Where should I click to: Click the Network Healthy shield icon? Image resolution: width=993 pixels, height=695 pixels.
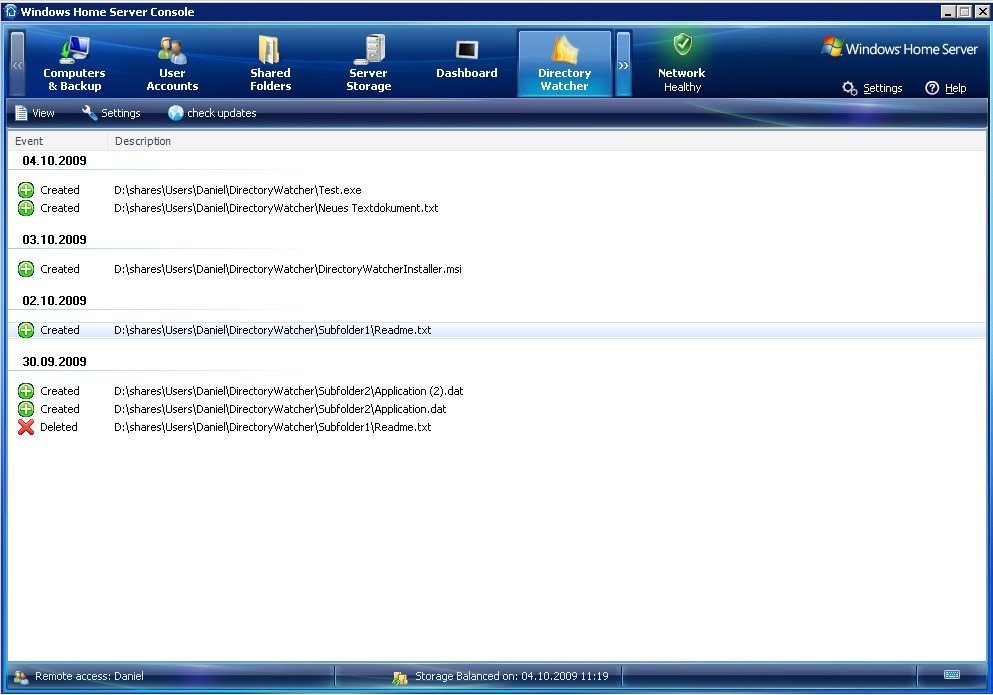683,45
